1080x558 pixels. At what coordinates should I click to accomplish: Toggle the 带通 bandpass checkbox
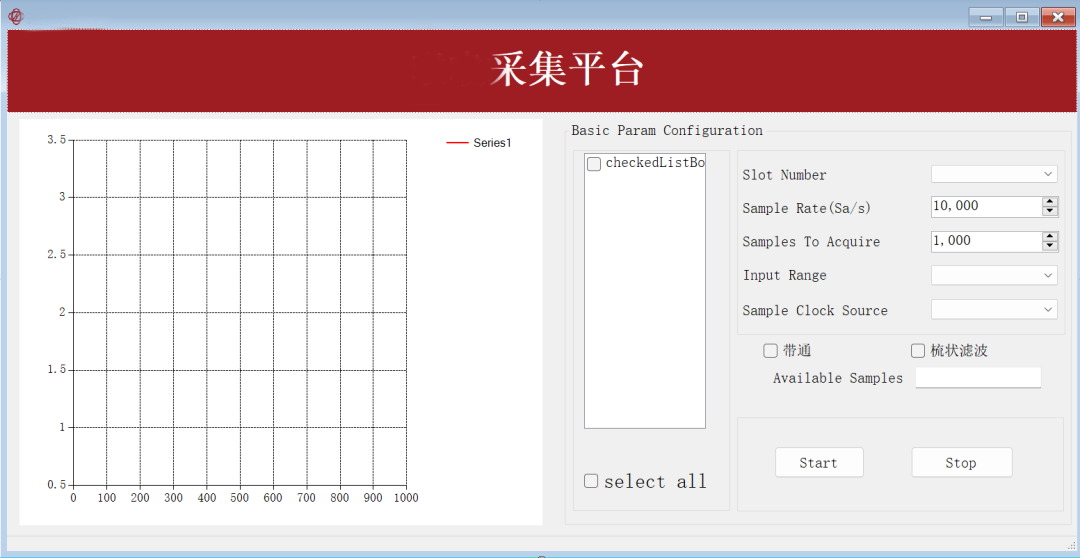click(x=770, y=351)
